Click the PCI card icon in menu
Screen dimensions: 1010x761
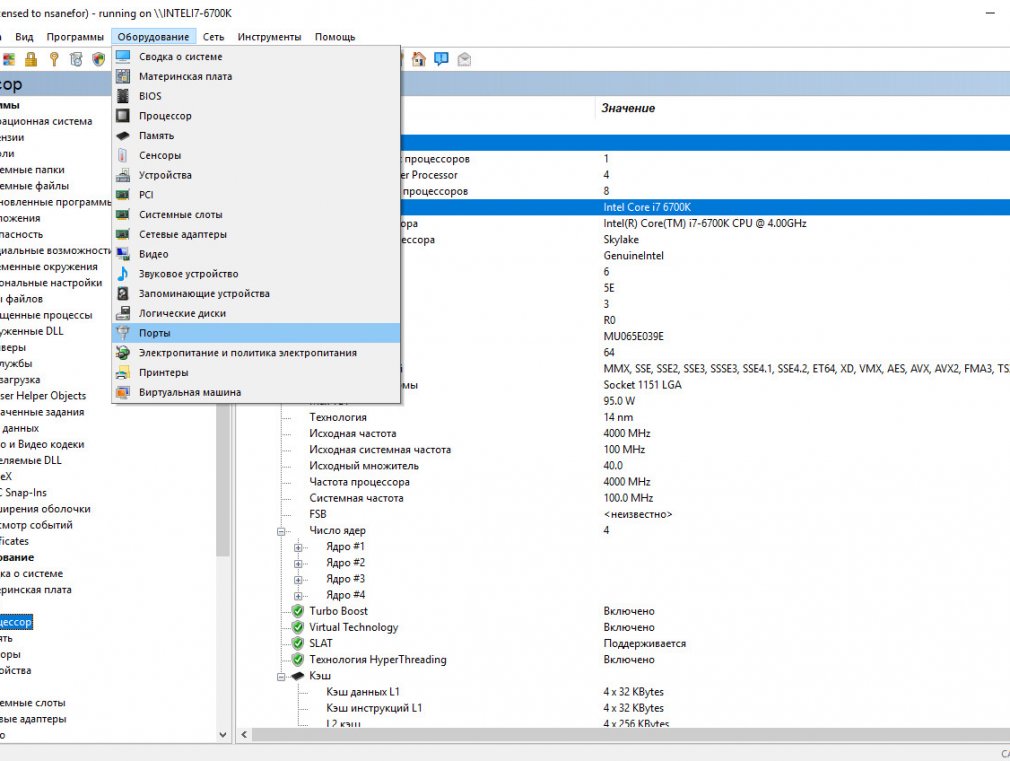click(x=123, y=195)
